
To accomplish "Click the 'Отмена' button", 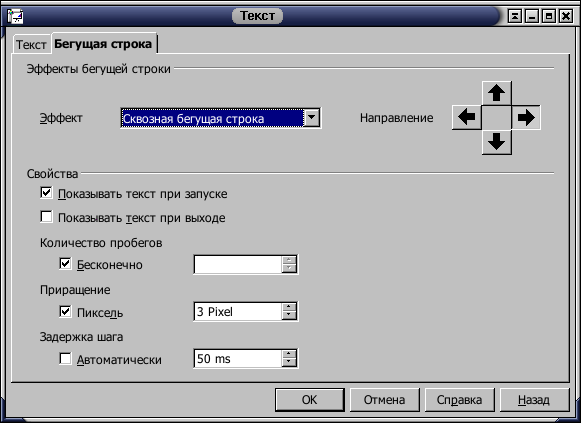I will [x=385, y=400].
